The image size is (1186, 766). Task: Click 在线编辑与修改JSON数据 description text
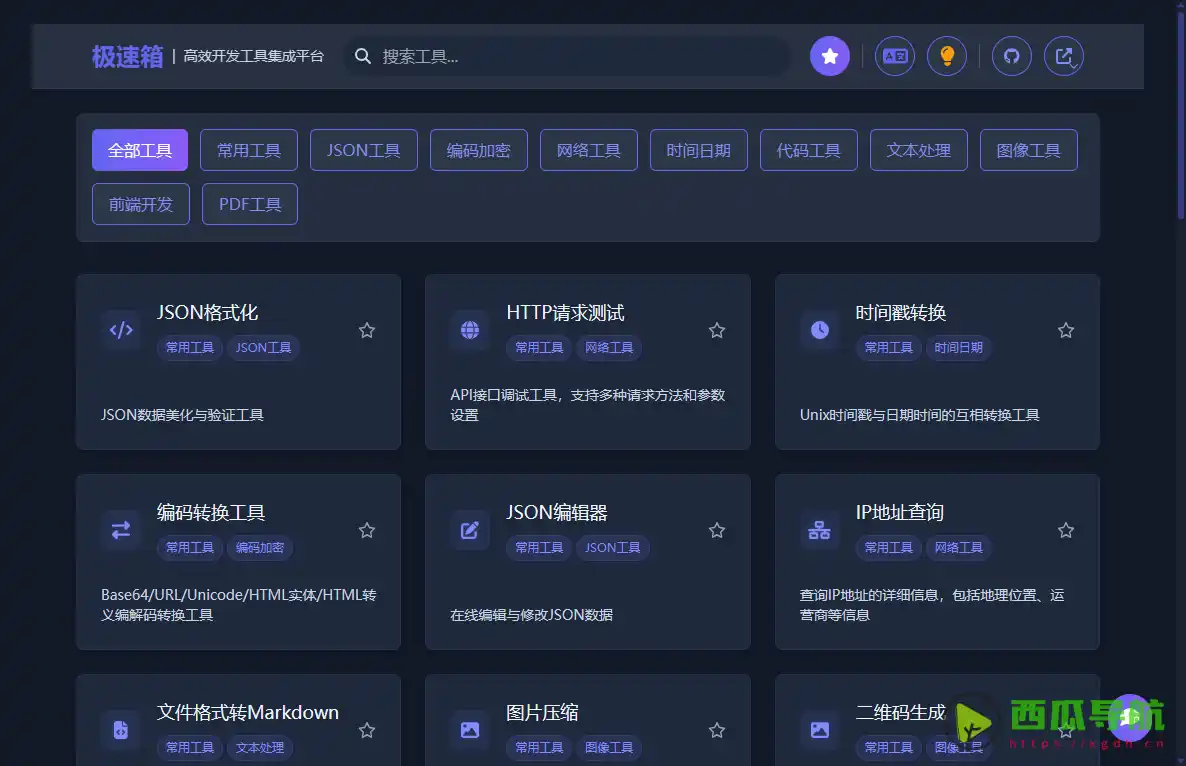[531, 615]
